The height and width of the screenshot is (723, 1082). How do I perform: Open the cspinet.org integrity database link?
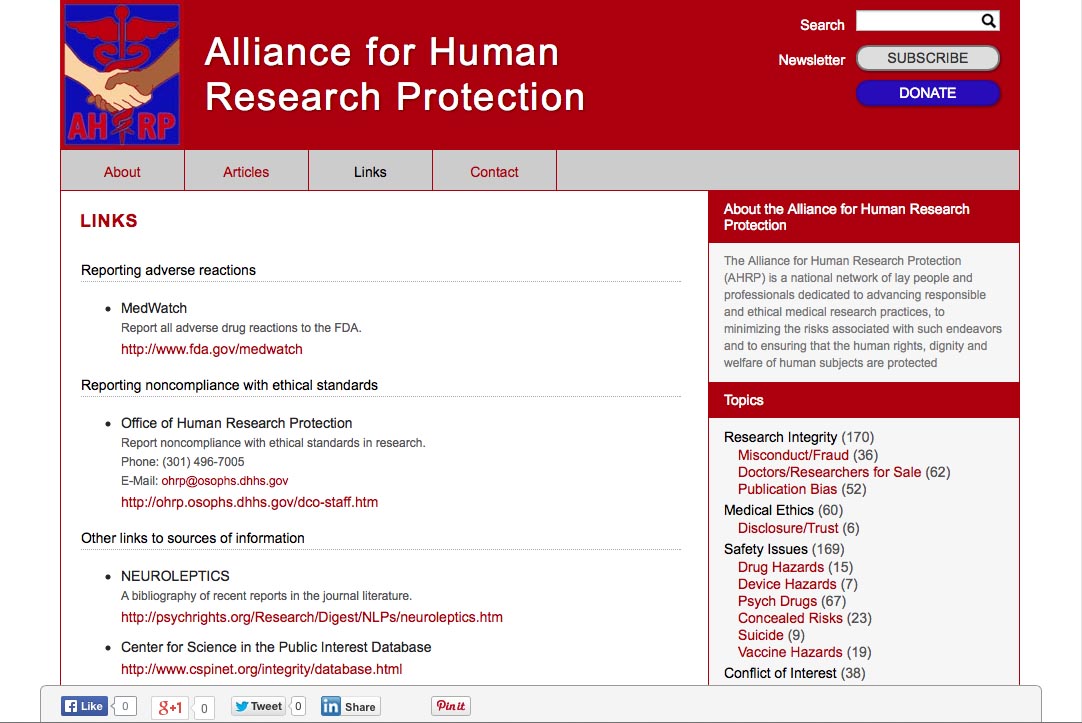click(x=262, y=668)
